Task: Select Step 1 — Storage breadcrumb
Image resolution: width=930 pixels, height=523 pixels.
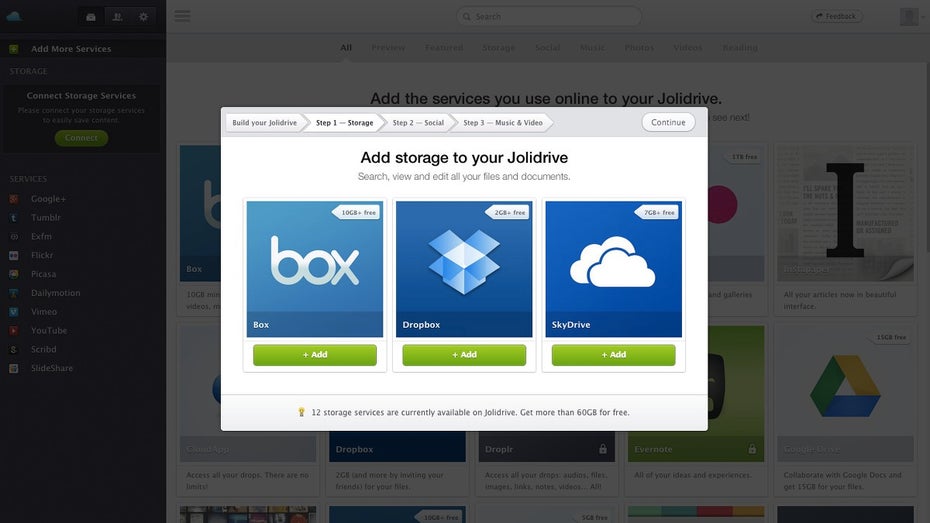Action: click(x=345, y=123)
